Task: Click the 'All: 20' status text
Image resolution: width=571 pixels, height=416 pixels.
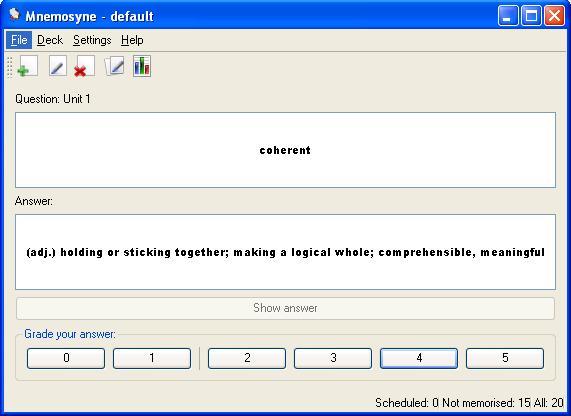Action: [x=548, y=403]
